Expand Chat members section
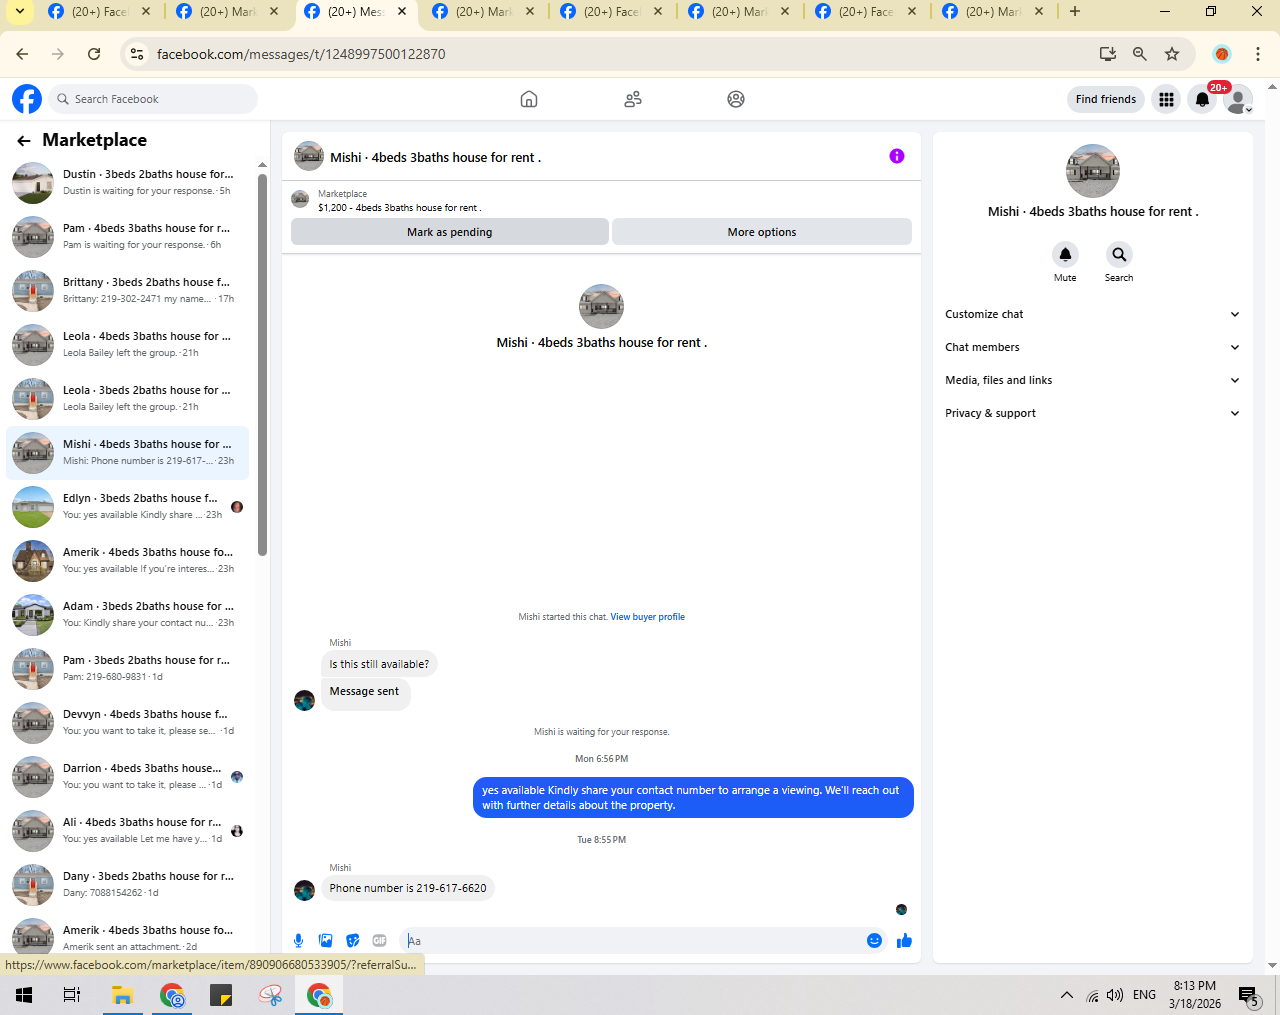This screenshot has width=1280, height=1015. (x=1092, y=347)
